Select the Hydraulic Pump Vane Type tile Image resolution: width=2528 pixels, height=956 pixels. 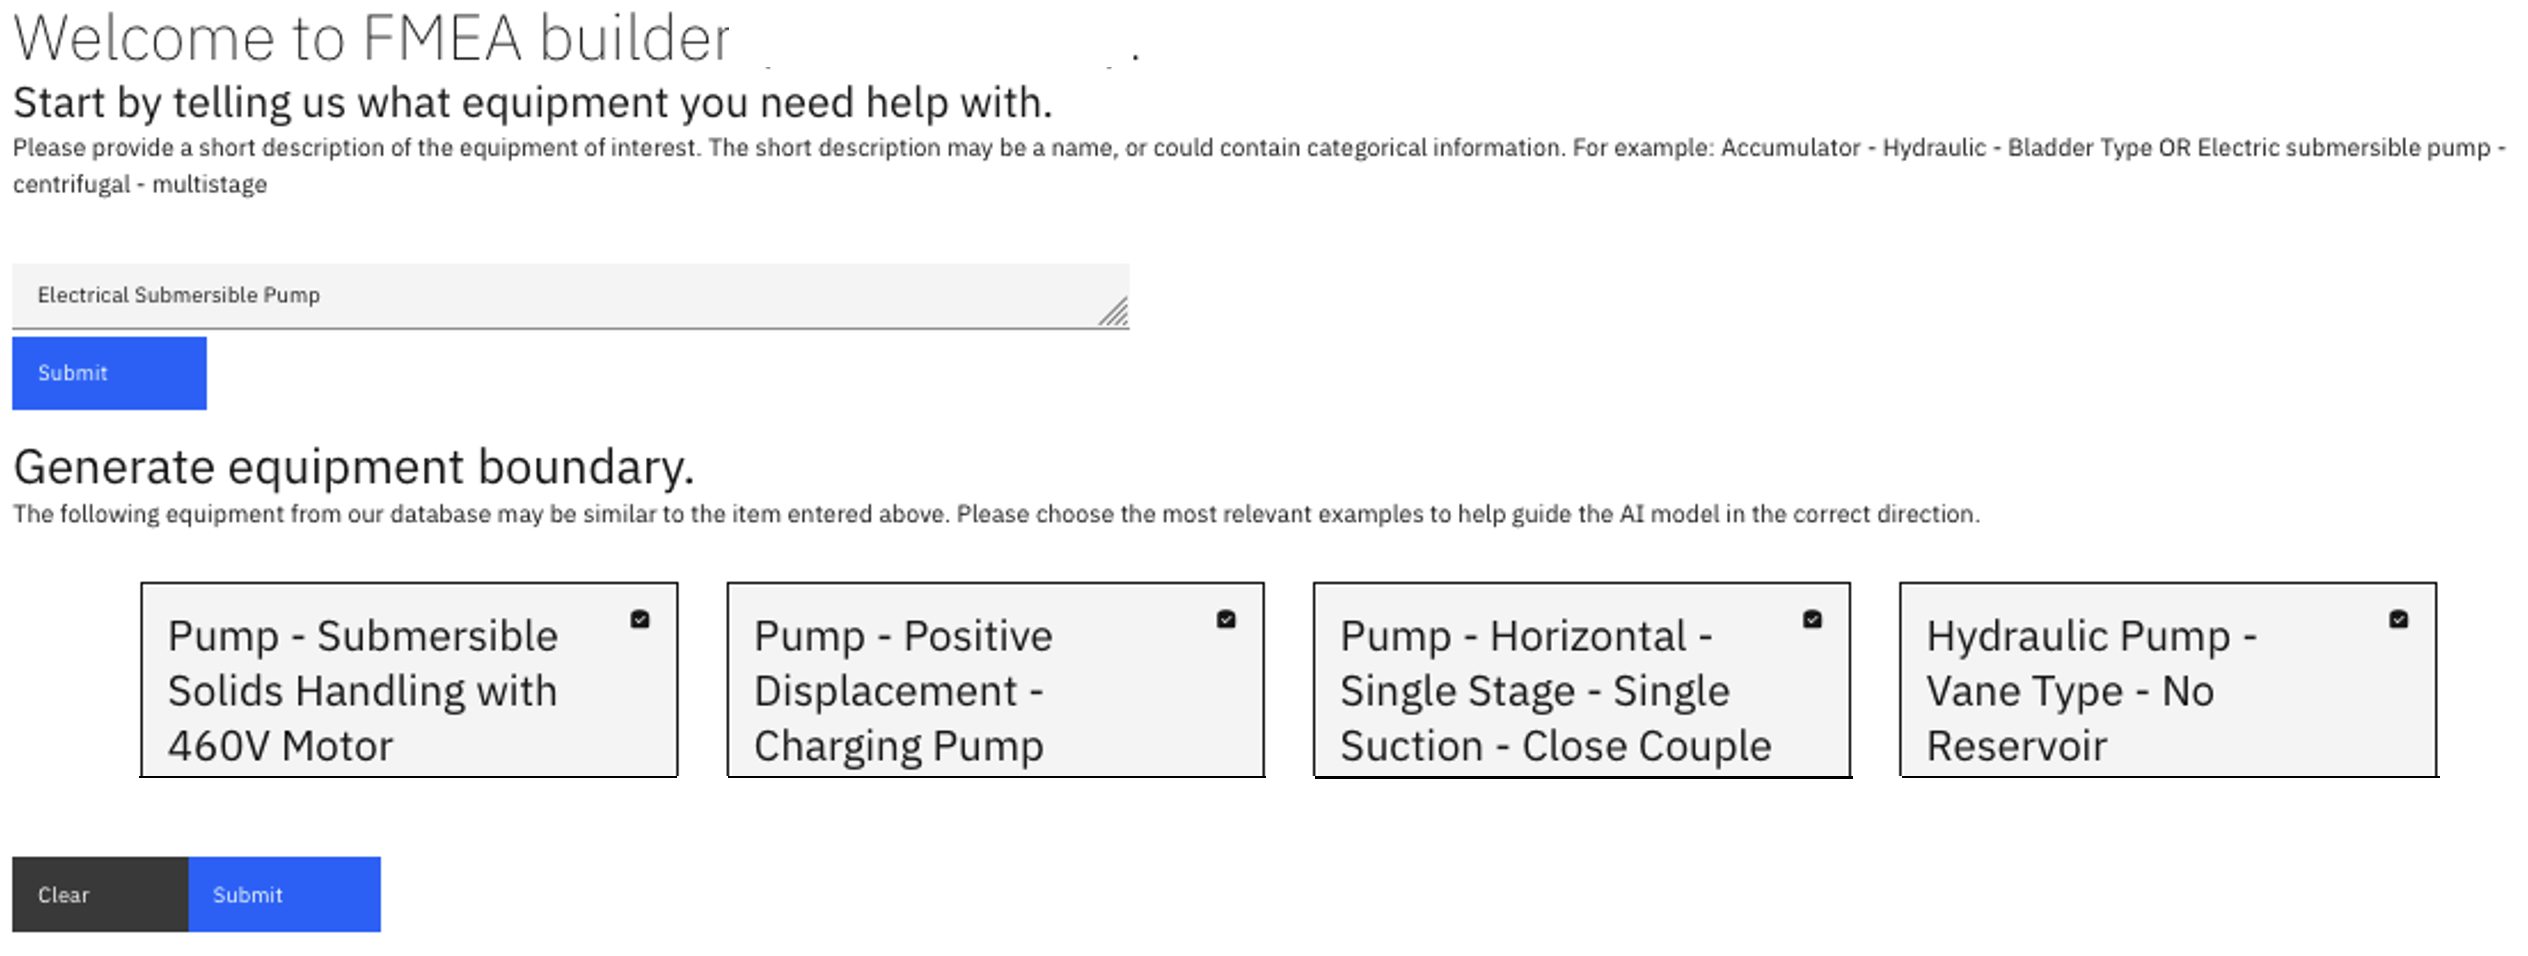[x=2167, y=690]
